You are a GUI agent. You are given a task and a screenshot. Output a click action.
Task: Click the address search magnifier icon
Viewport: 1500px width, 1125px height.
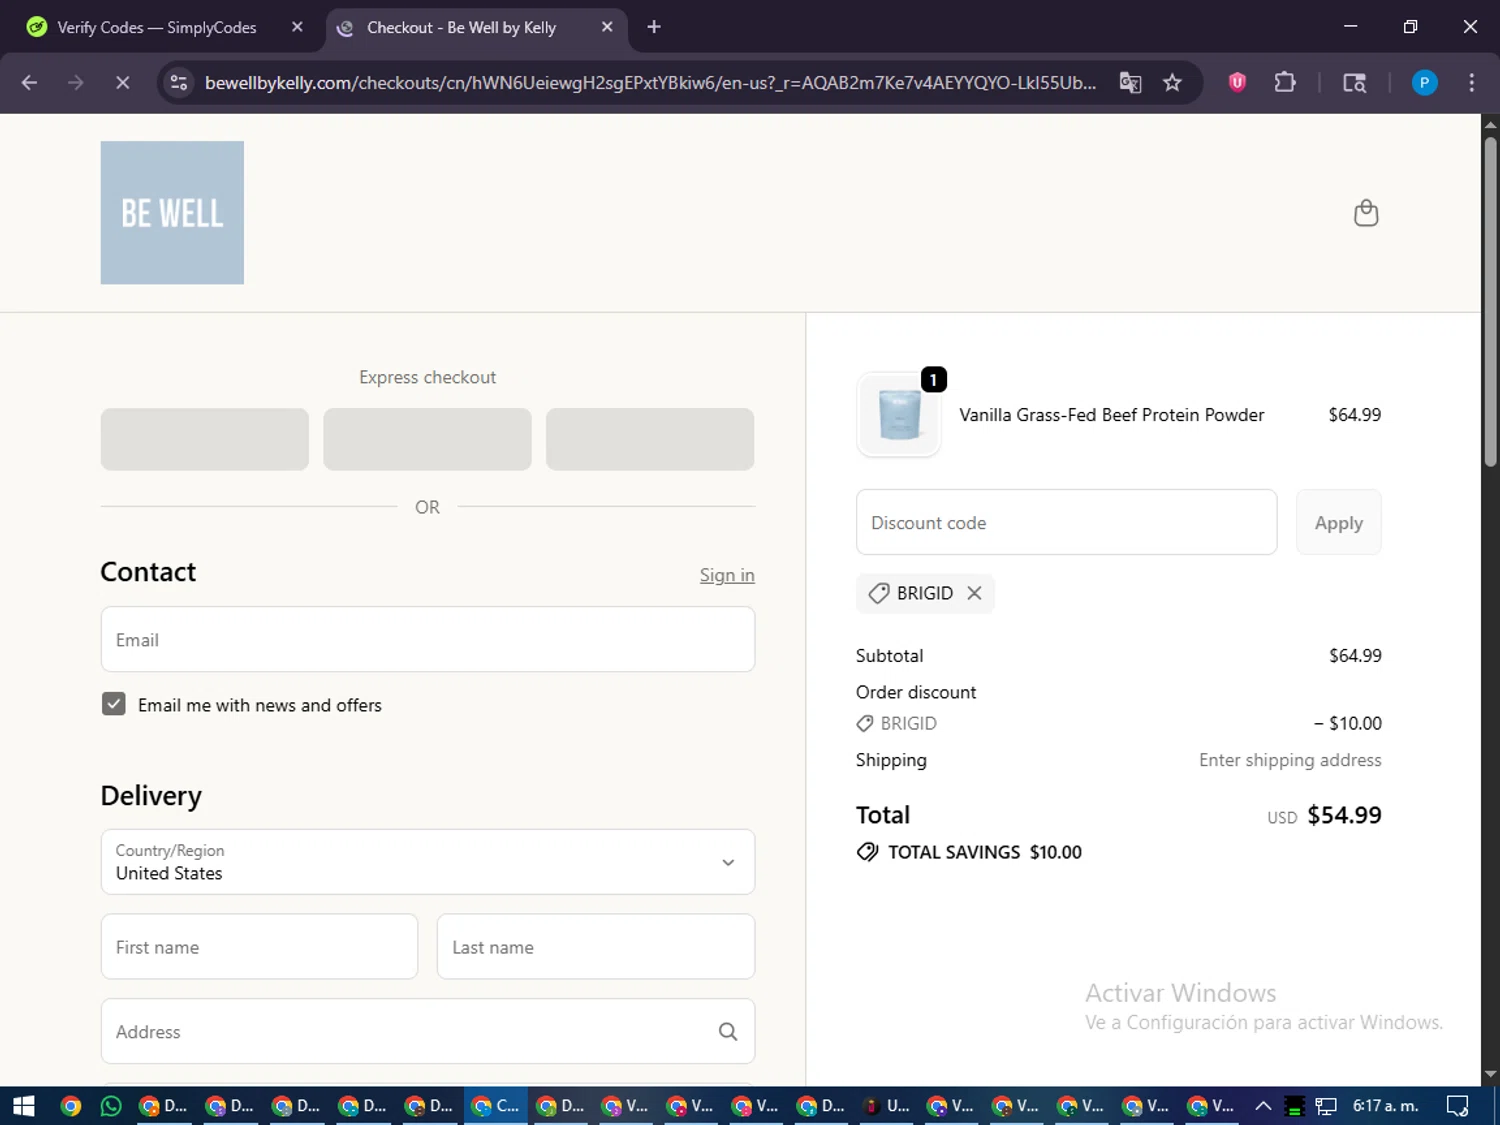pos(728,1031)
